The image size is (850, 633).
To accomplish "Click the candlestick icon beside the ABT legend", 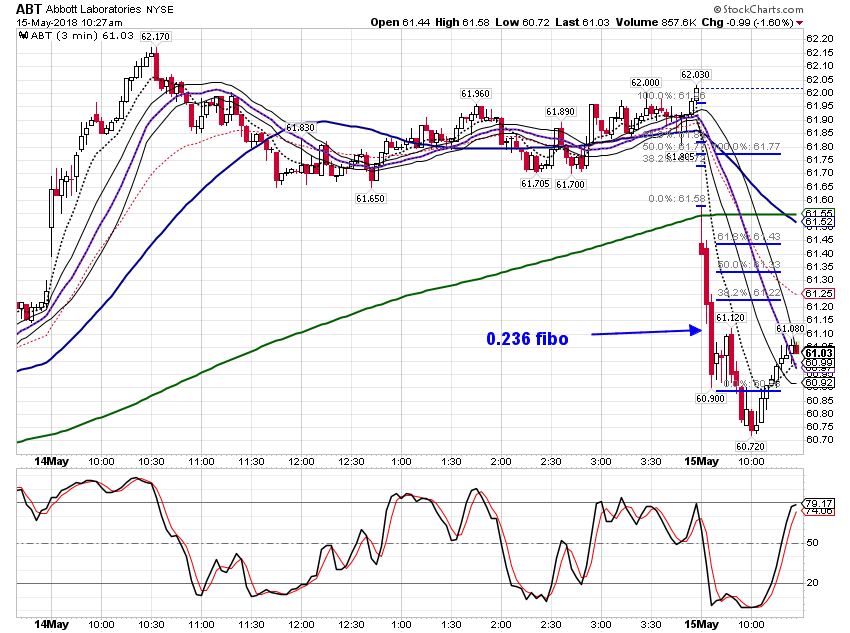I will pos(23,36).
